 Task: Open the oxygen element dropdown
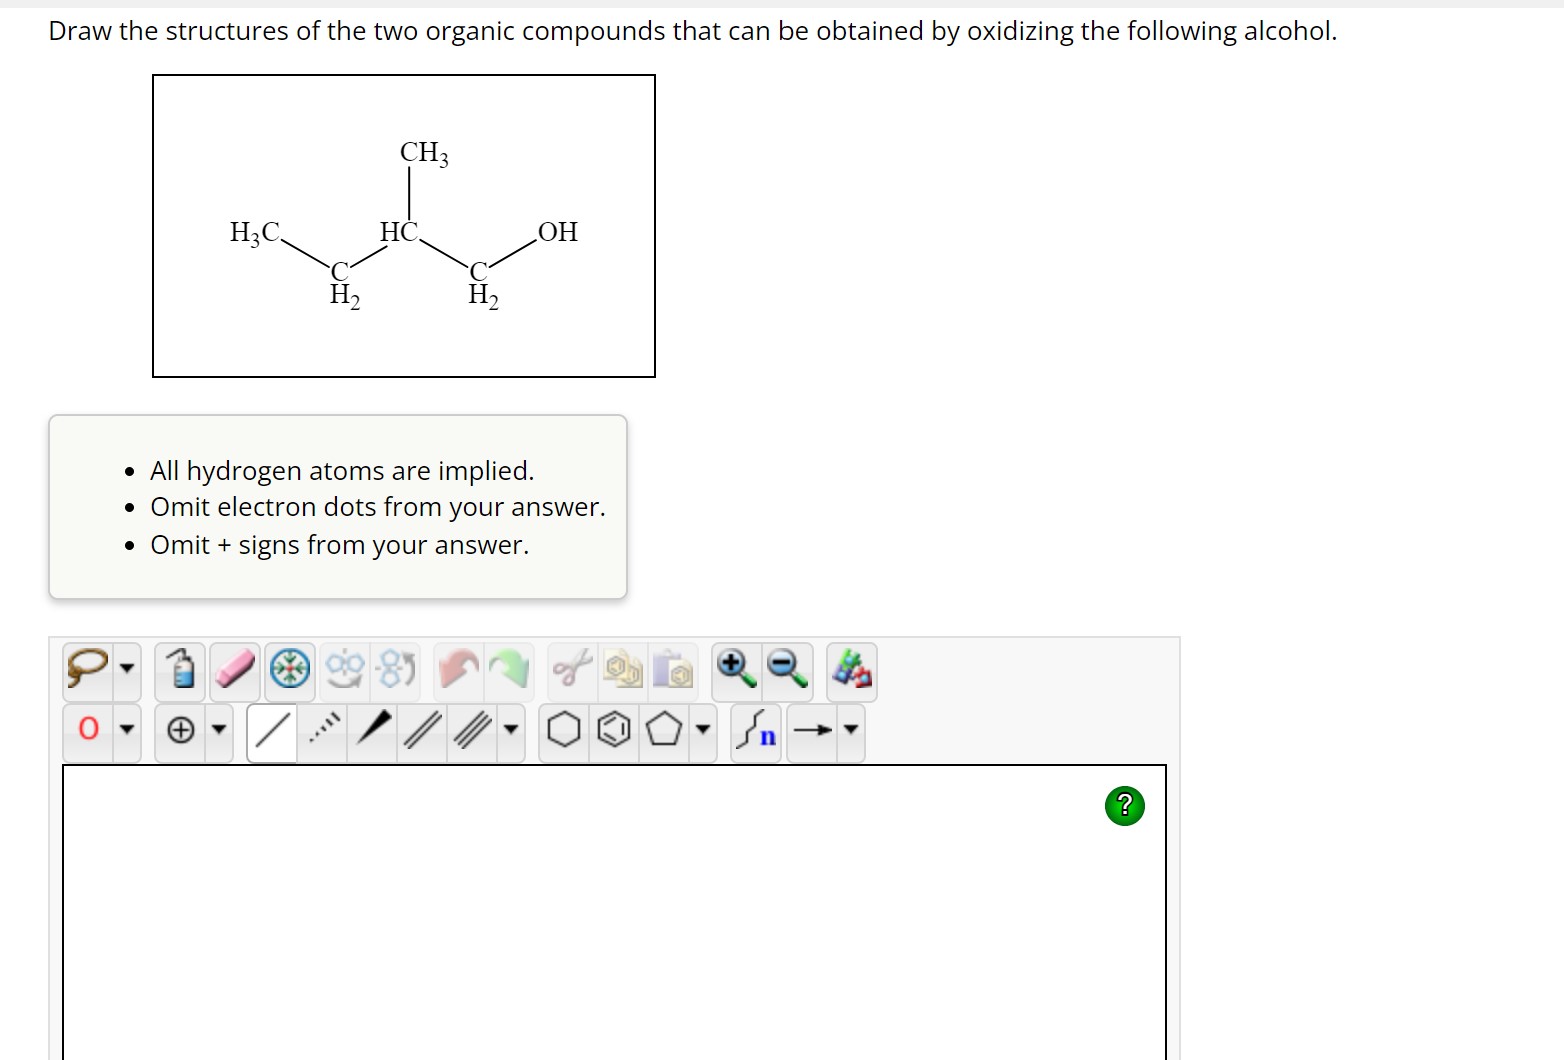[128, 731]
